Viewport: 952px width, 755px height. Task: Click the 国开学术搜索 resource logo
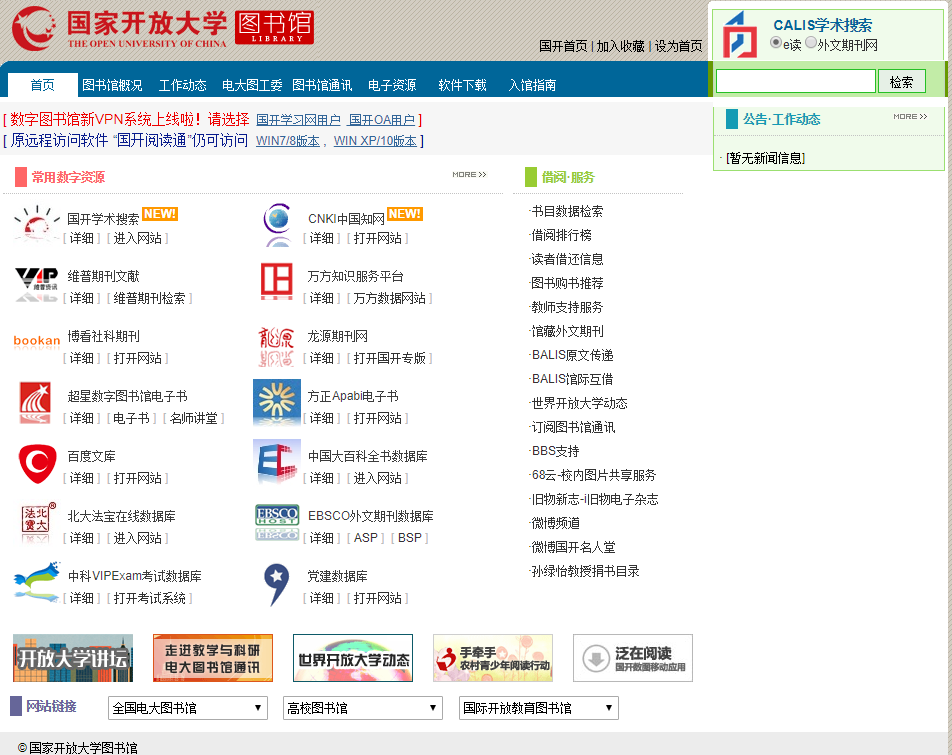pyautogui.click(x=36, y=224)
